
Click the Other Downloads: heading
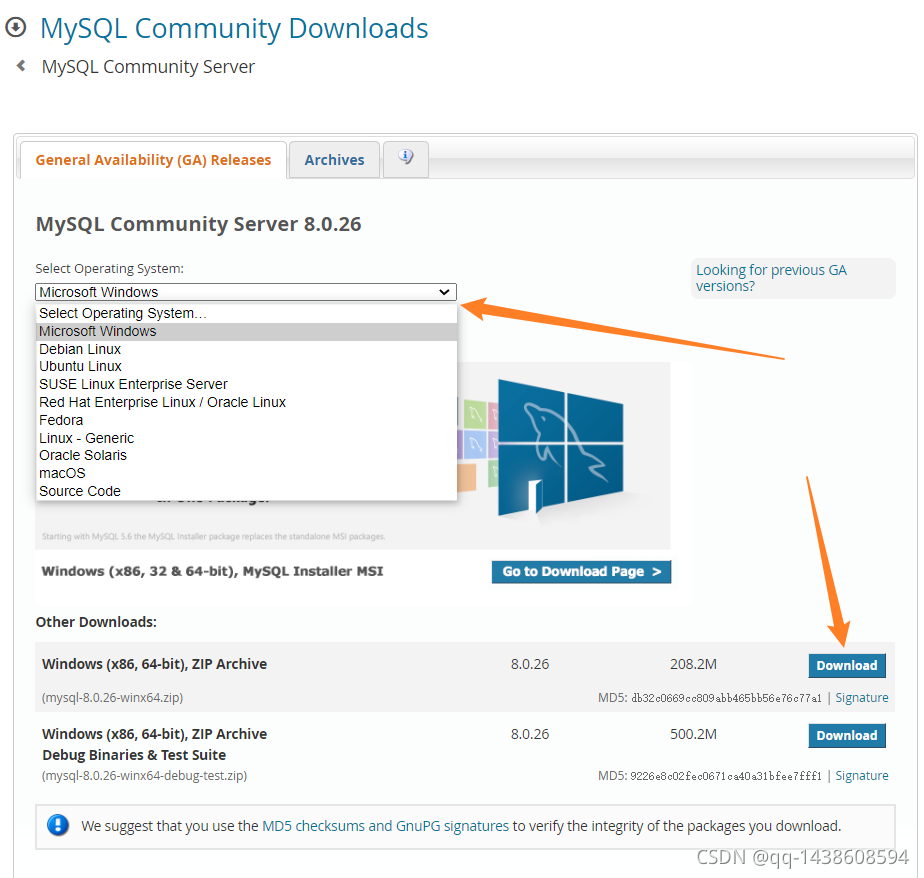[96, 622]
